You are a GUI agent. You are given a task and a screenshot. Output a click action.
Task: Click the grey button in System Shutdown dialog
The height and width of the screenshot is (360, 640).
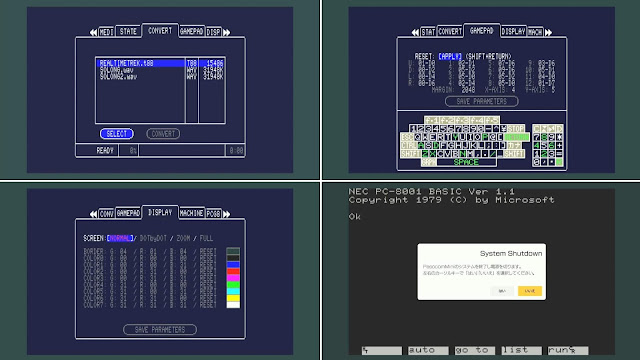tap(502, 291)
